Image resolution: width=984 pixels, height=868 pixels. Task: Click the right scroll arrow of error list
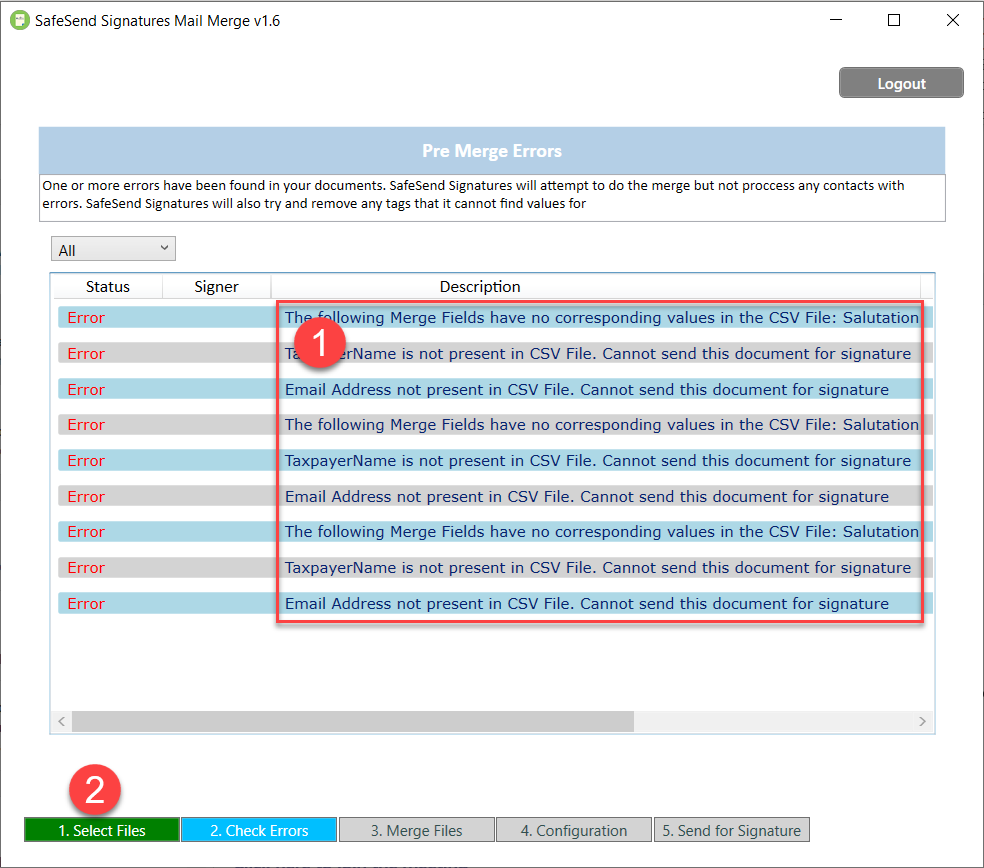pyautogui.click(x=922, y=721)
